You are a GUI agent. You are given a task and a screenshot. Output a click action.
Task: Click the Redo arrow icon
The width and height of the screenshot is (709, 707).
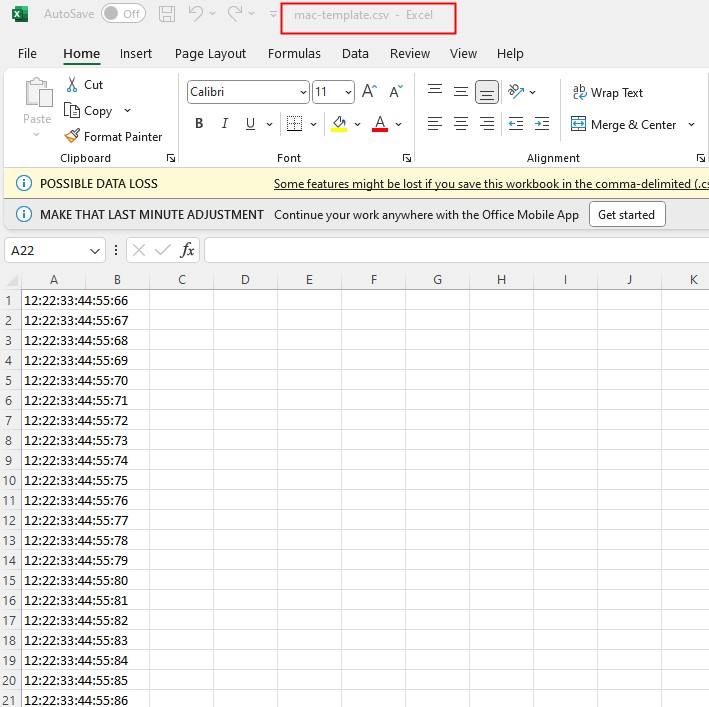coord(235,14)
